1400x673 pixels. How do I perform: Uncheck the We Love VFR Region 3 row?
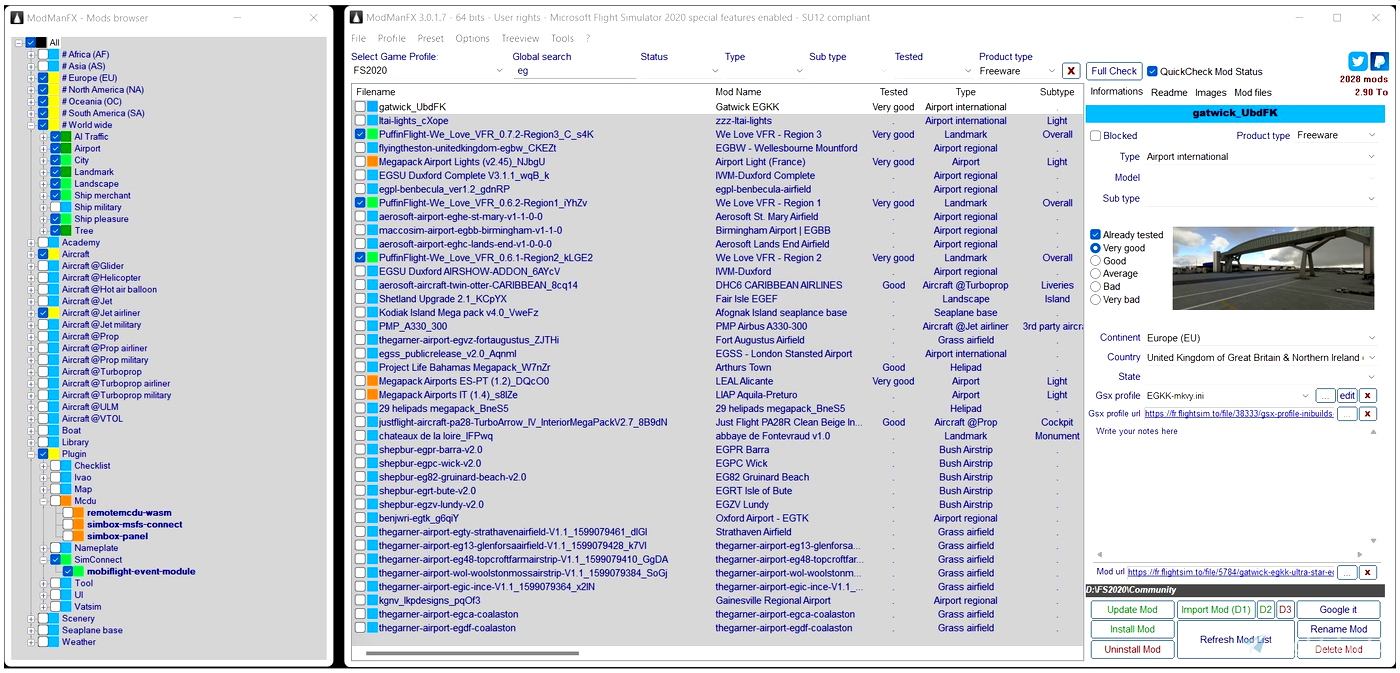click(x=360, y=134)
